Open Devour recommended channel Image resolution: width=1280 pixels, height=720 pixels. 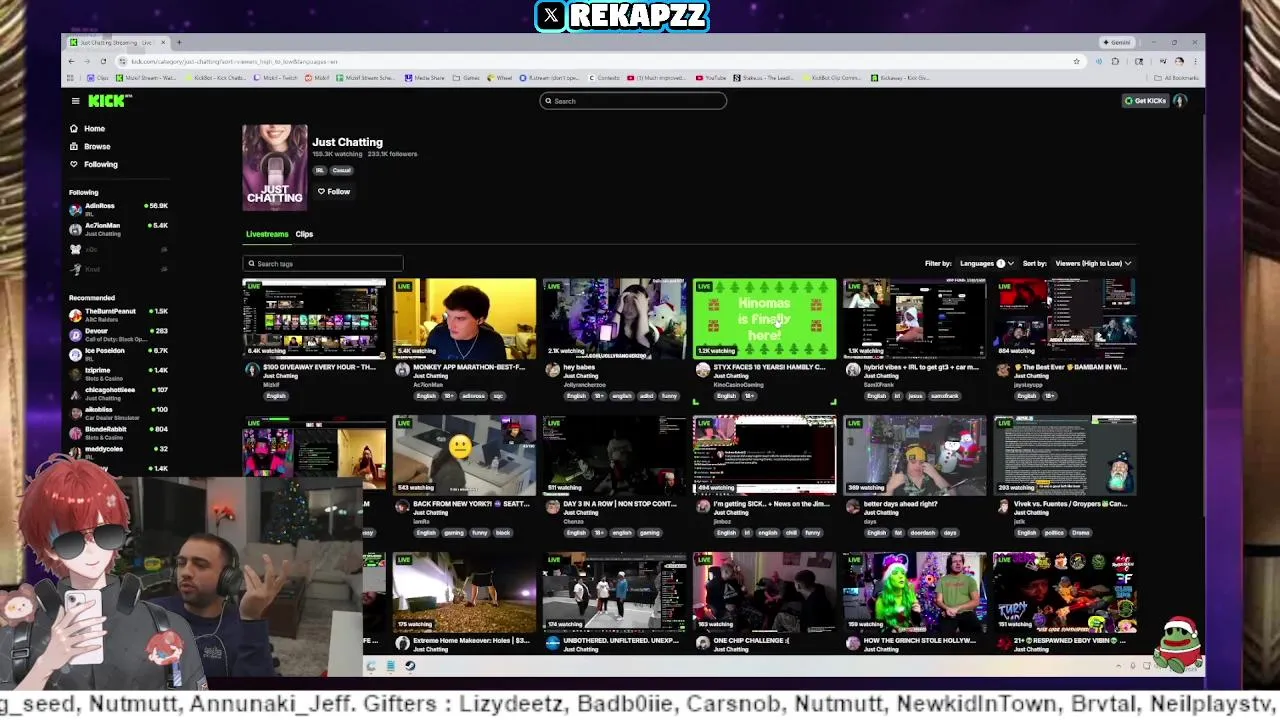pos(118,334)
